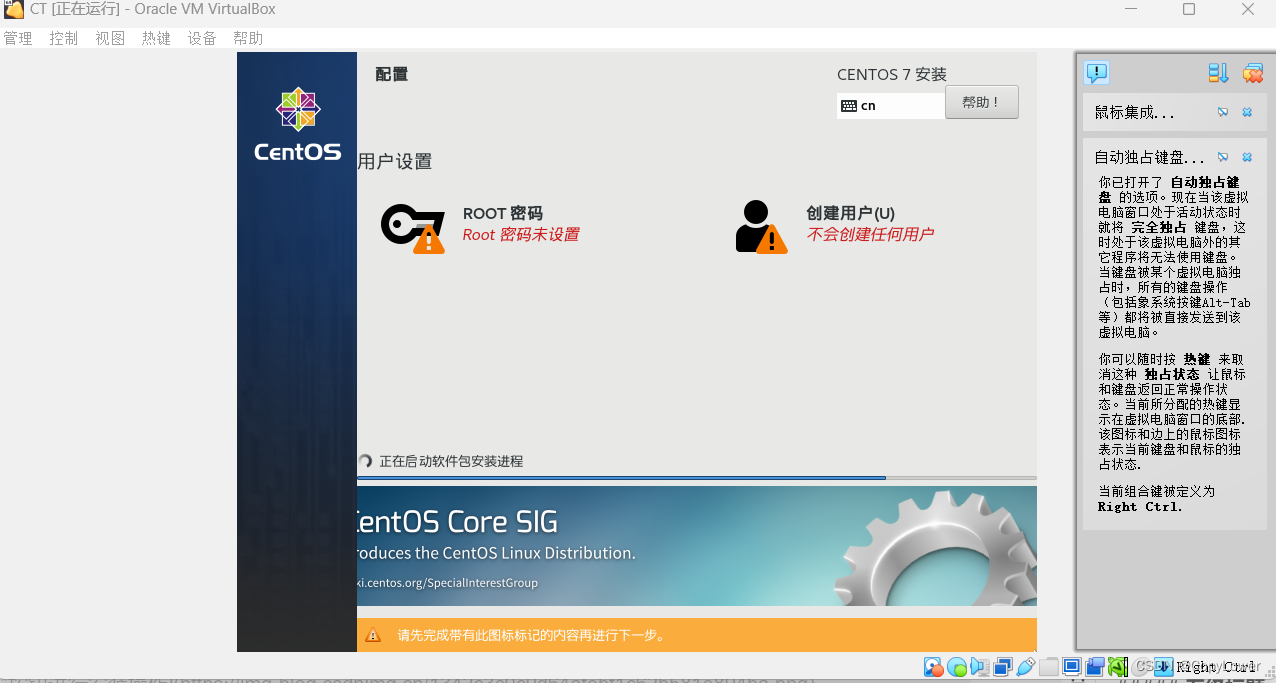Click the do-not-show-again icon for 鼠标集成

(1222, 112)
